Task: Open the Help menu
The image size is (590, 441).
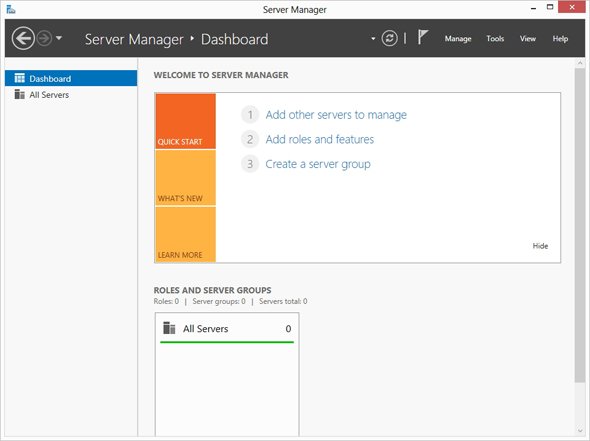Action: coord(560,38)
